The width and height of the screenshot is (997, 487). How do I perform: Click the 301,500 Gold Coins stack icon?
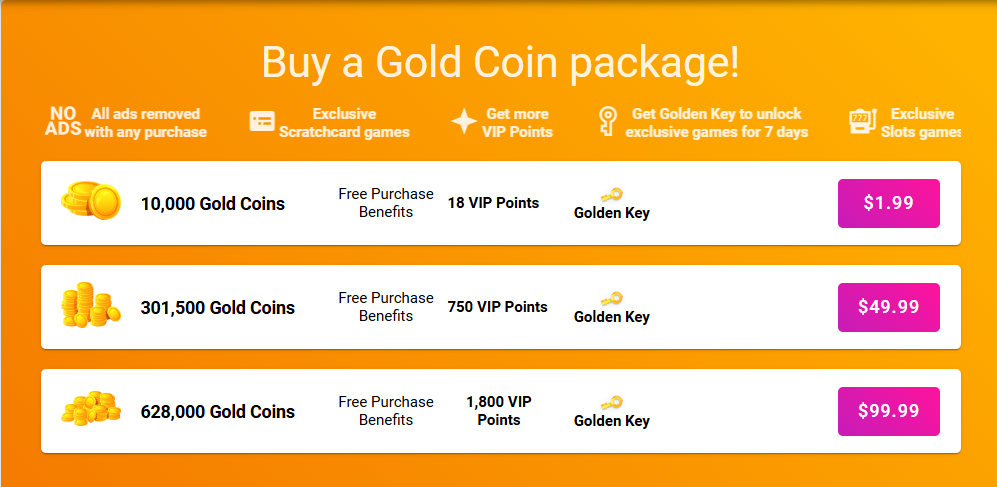[x=90, y=306]
